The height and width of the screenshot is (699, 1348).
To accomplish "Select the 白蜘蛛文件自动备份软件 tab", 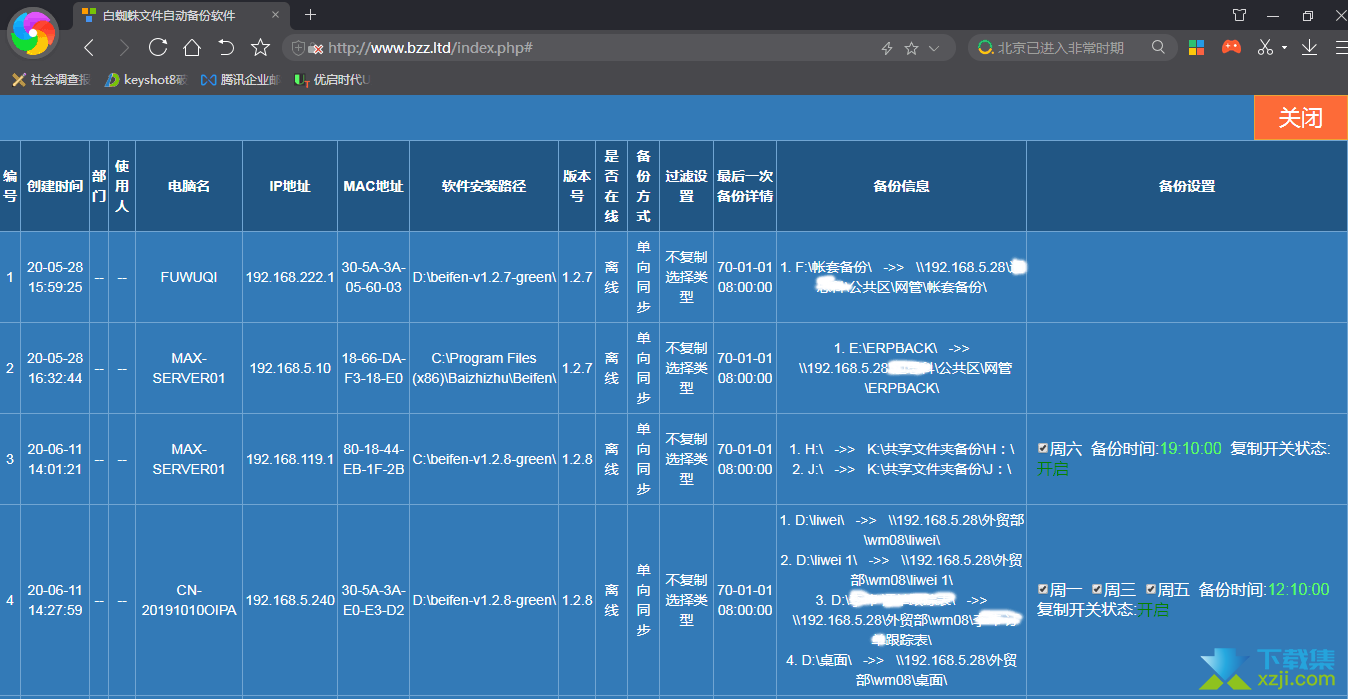I will coord(170,15).
